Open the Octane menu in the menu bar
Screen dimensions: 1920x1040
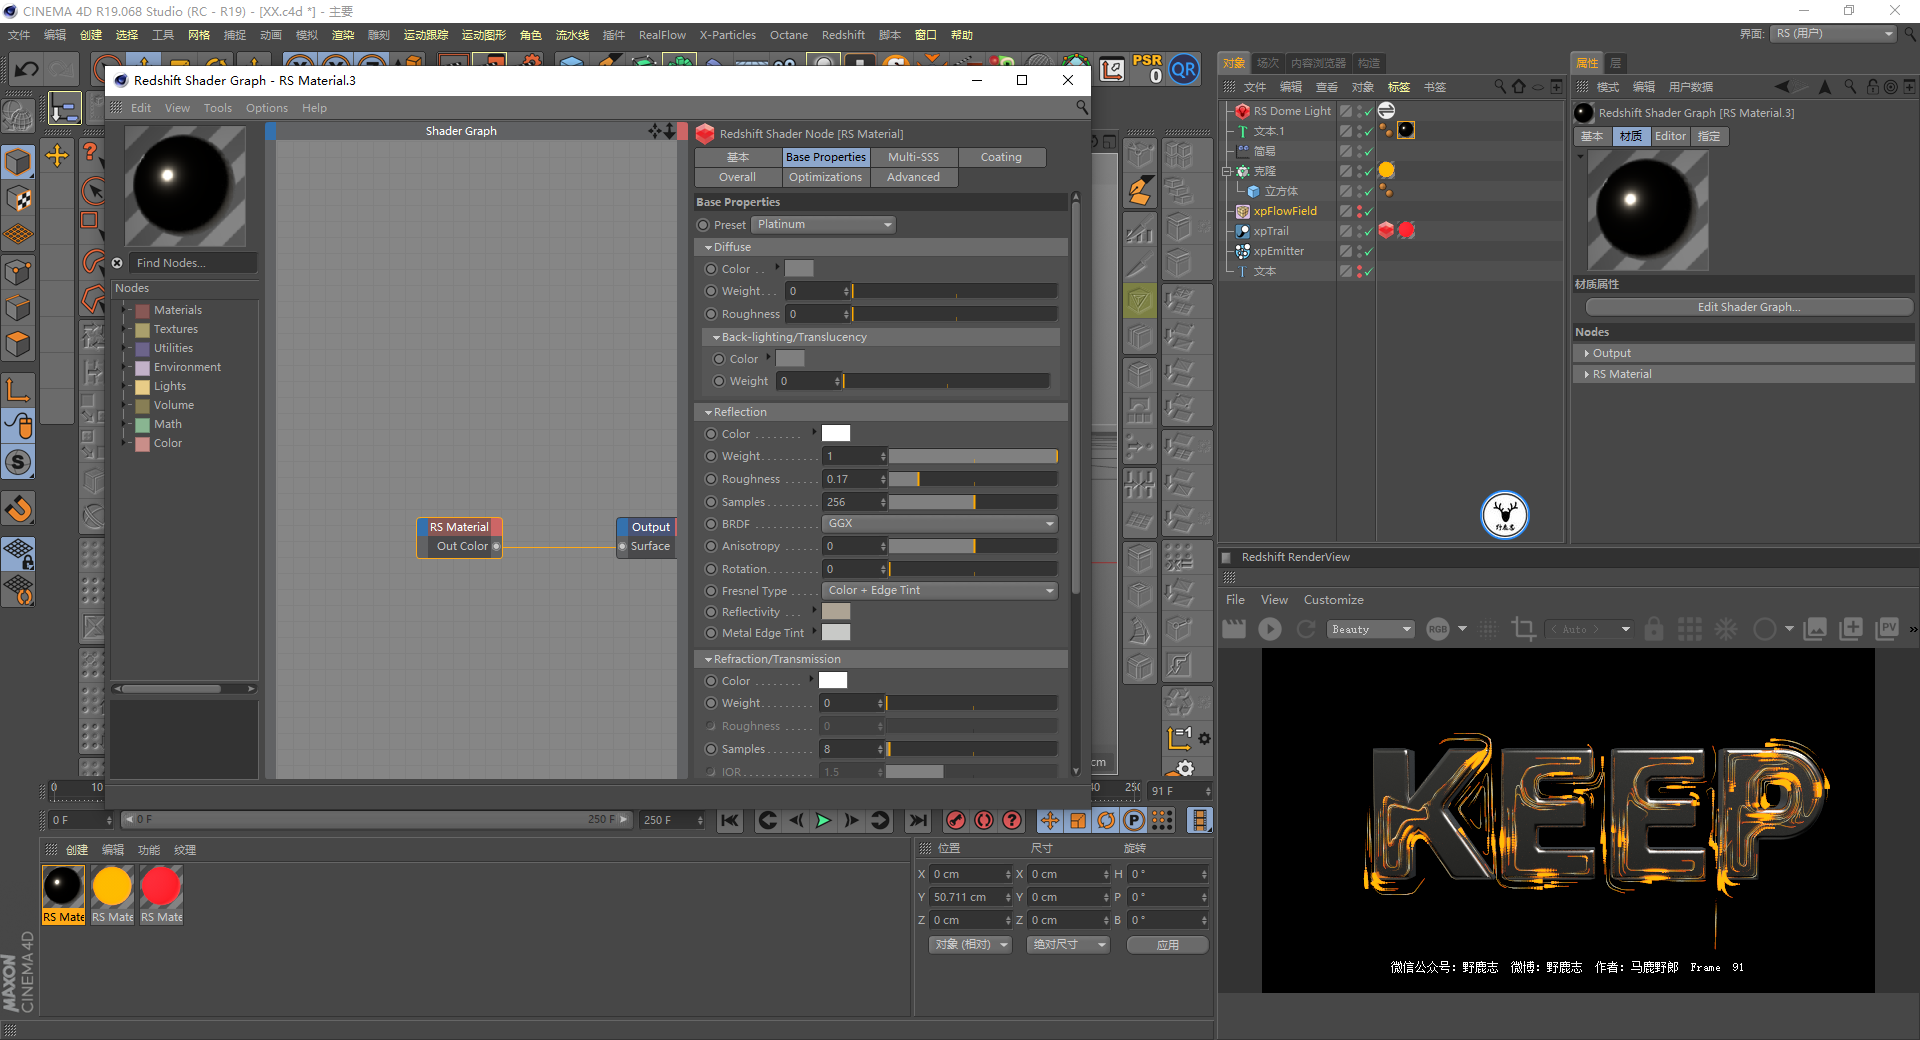pyautogui.click(x=788, y=35)
